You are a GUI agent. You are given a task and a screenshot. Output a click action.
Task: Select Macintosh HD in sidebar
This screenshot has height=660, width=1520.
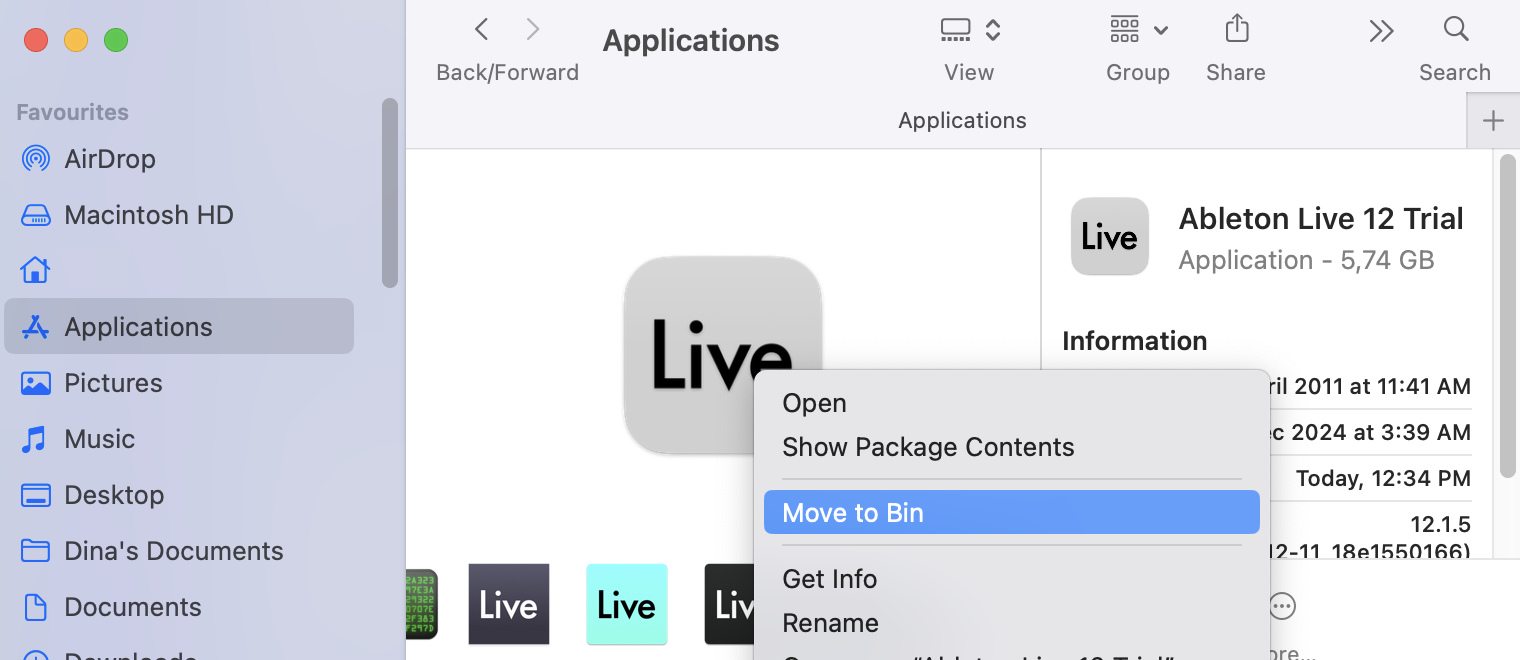(x=148, y=215)
